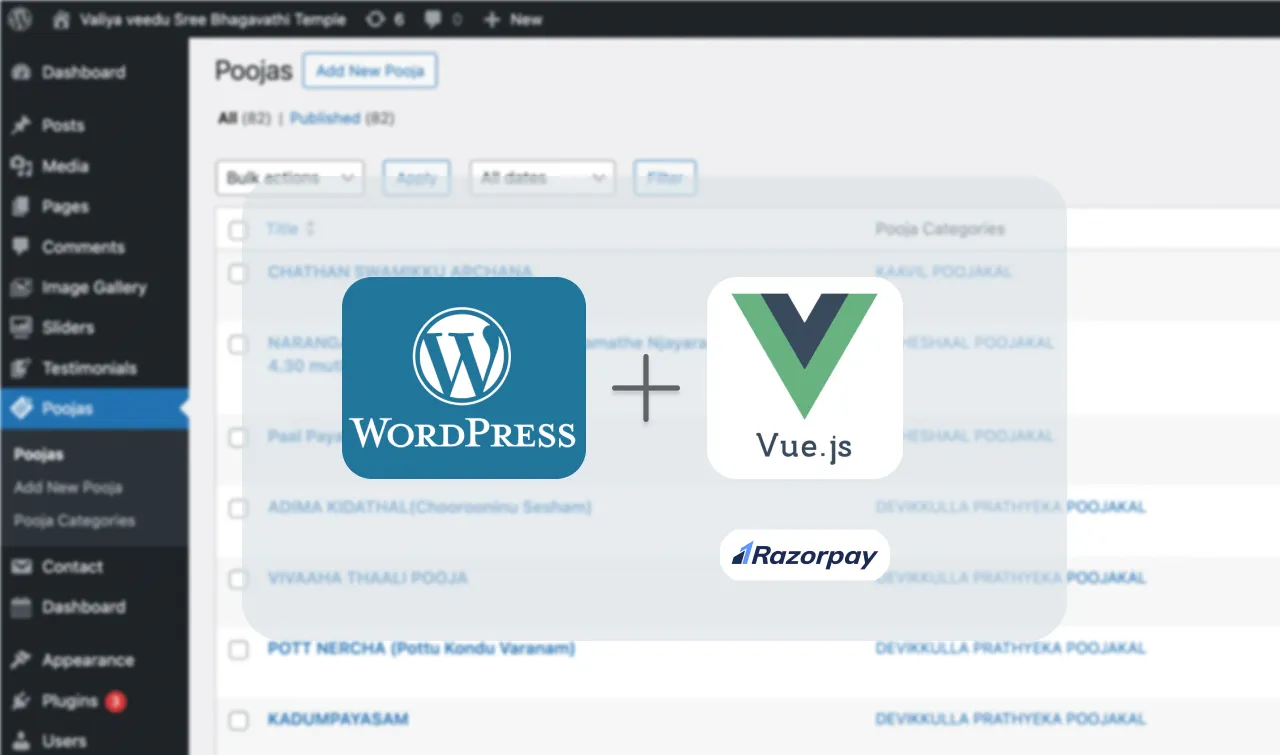The width and height of the screenshot is (1280, 755).
Task: Expand the All dates filter dropdown
Action: tap(541, 177)
